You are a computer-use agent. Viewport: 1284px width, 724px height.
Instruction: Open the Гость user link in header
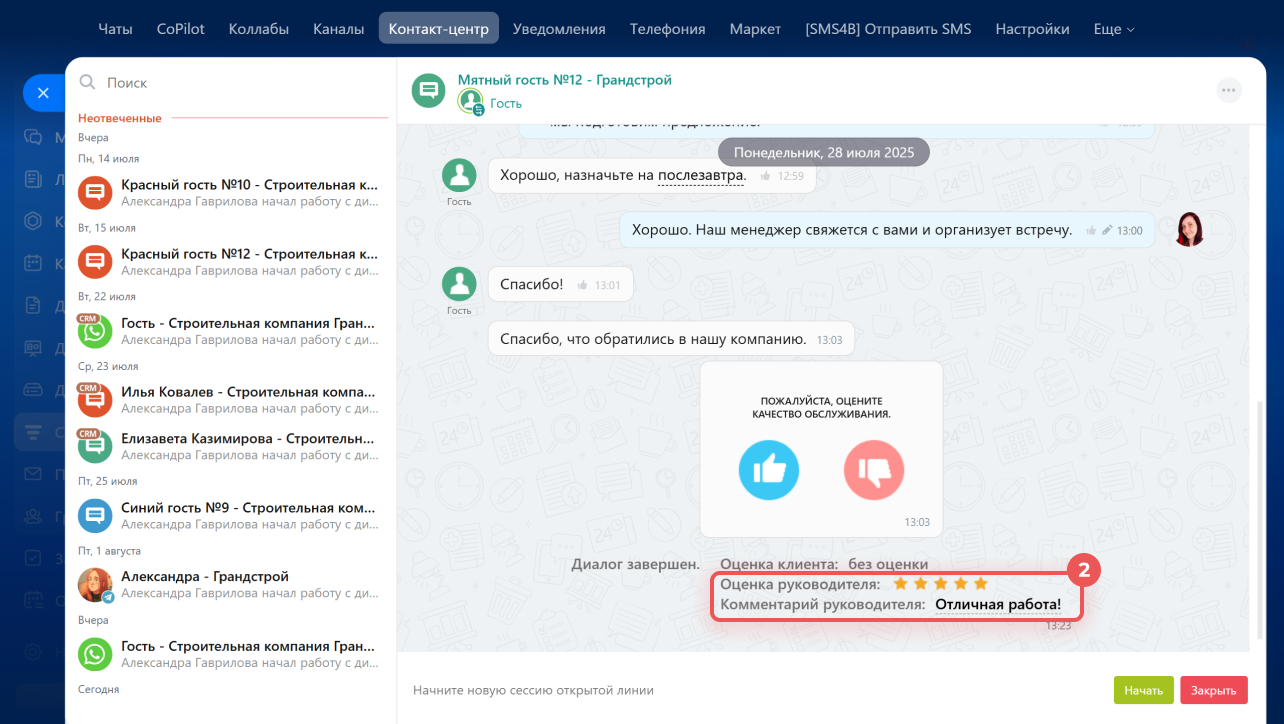click(x=506, y=103)
